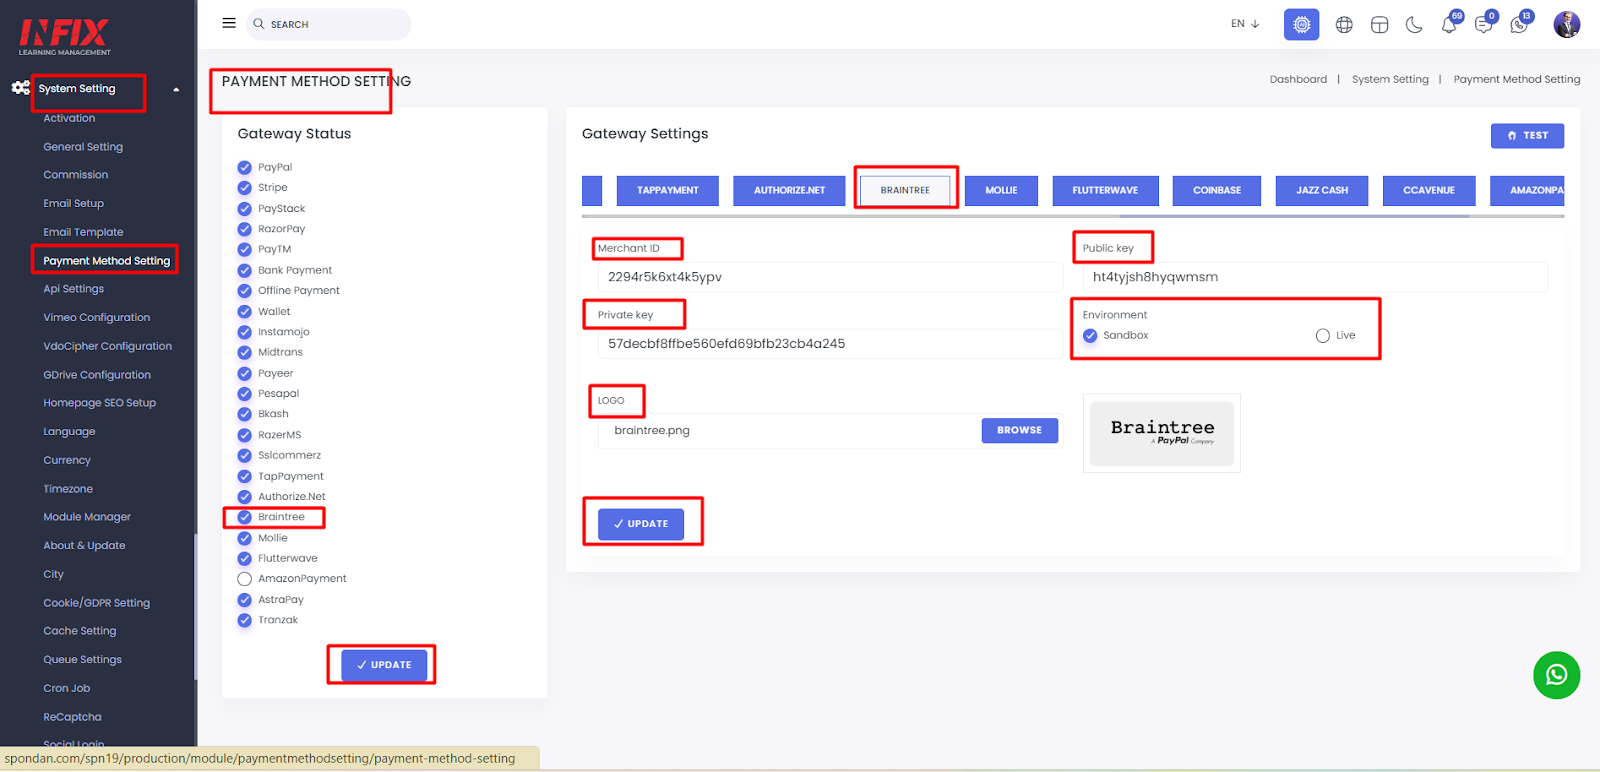Screen dimensions: 1600x772
Task: Toggle dark mode moon icon
Action: tap(1414, 25)
